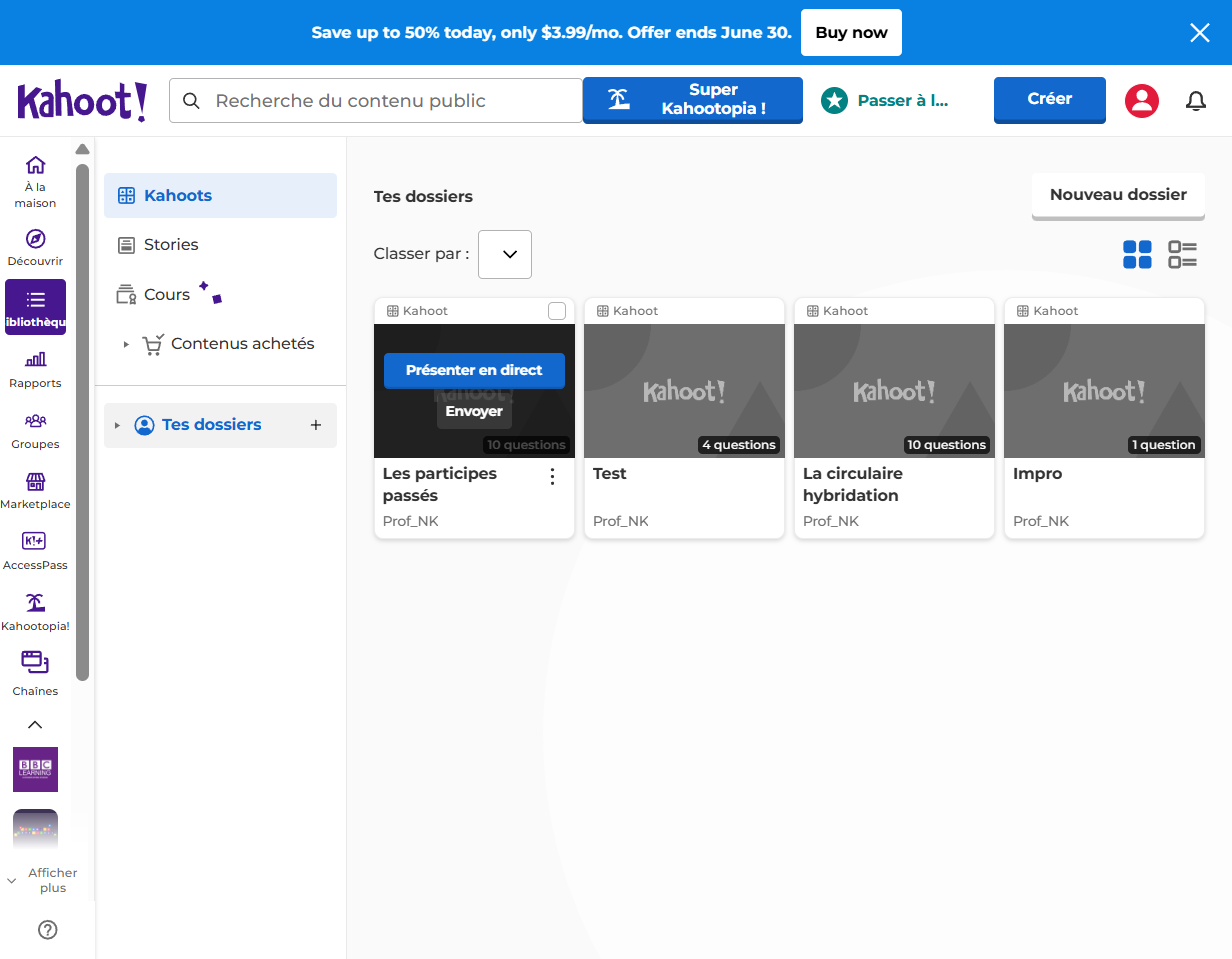
Task: Expand Contenus achetés tree arrow
Action: coord(126,344)
